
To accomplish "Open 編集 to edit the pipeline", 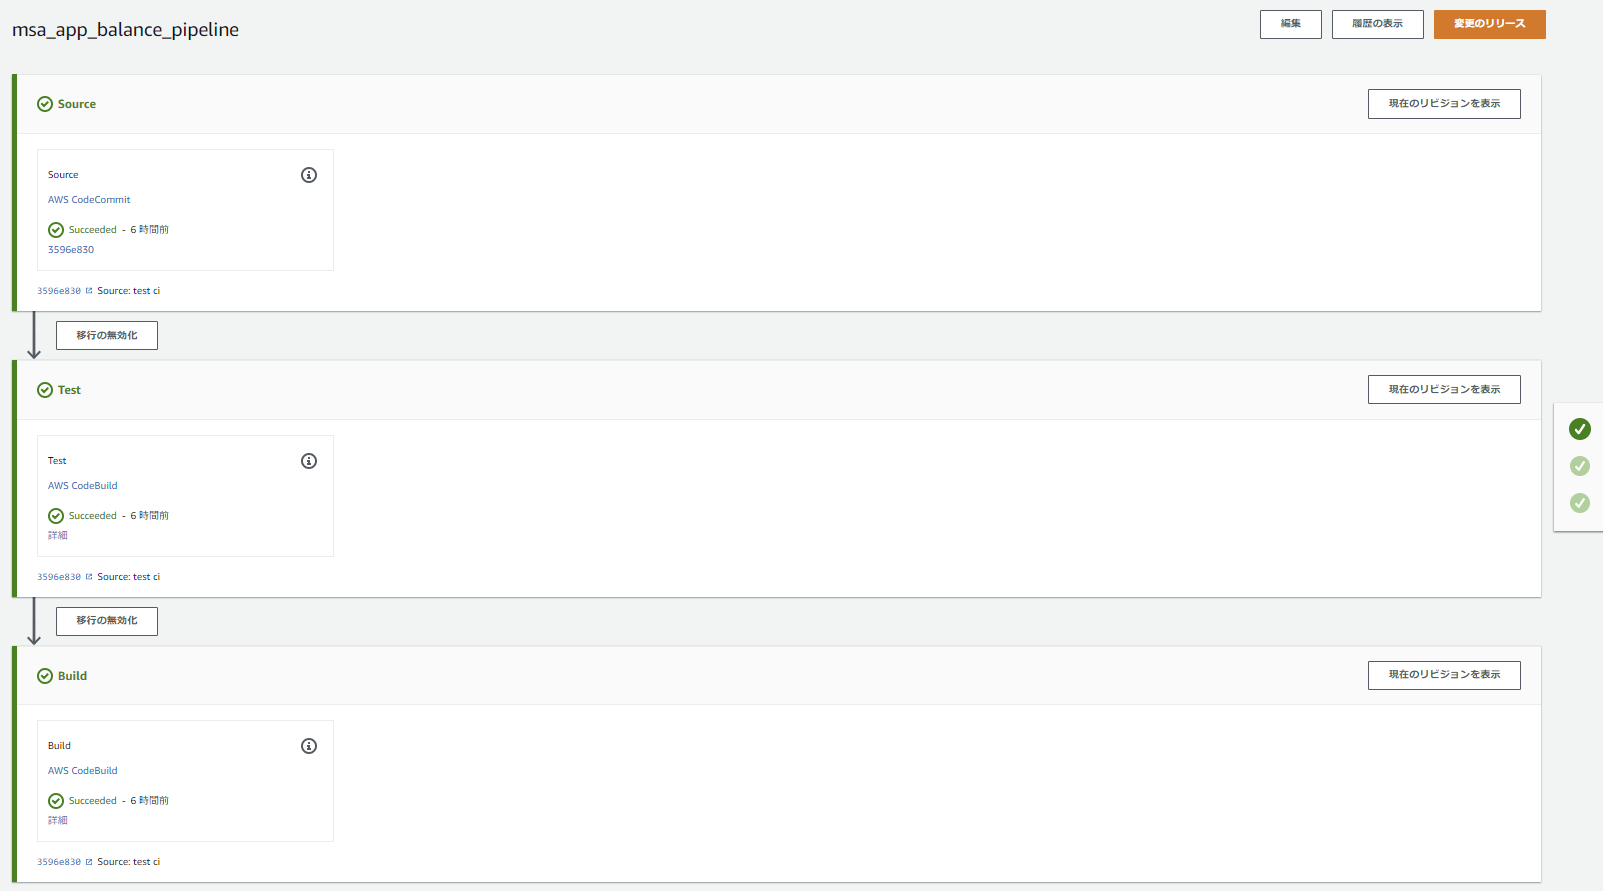I will (1290, 24).
